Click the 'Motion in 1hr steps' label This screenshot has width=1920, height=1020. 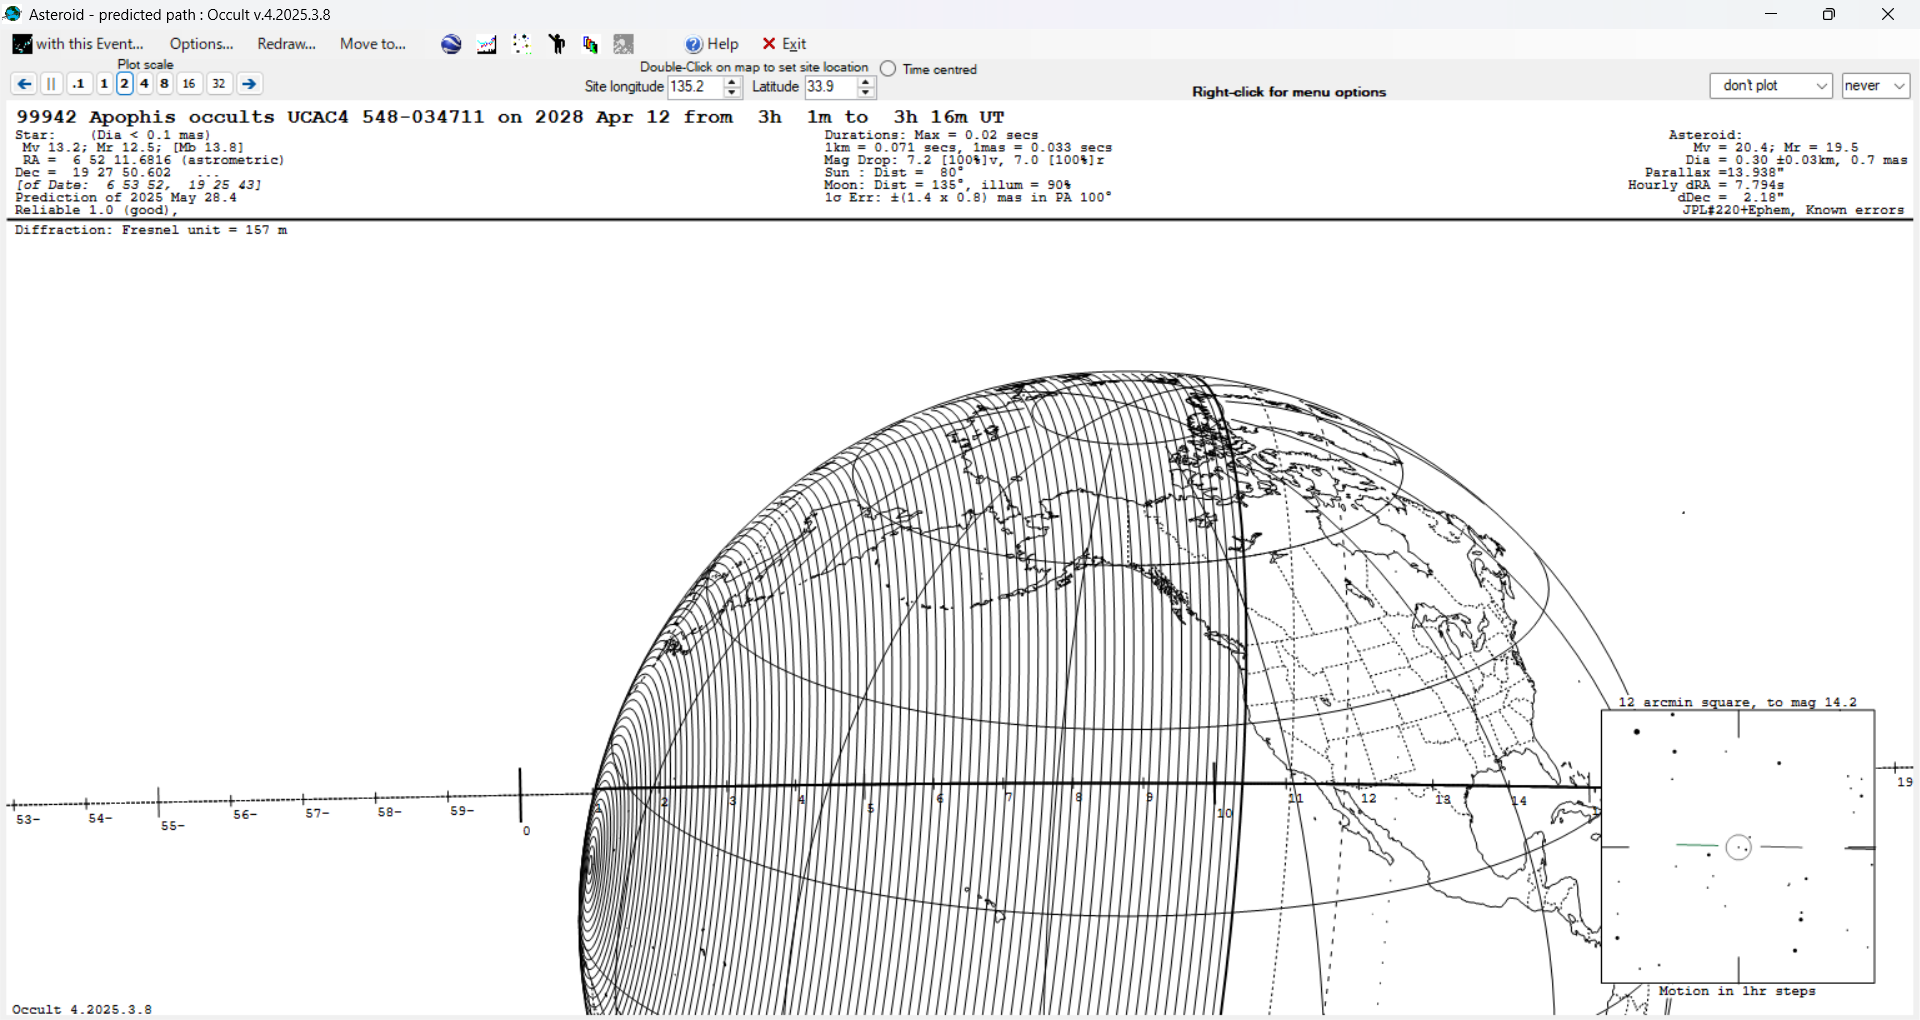(1737, 991)
